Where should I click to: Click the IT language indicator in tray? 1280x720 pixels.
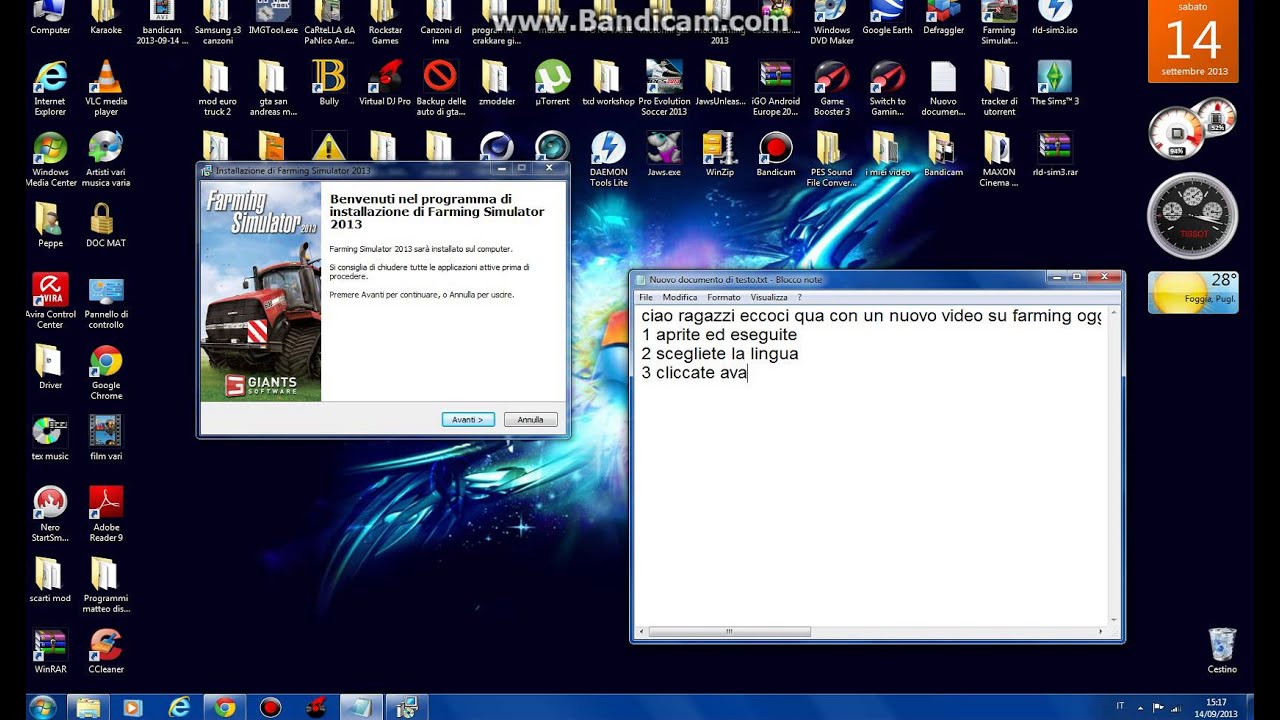(1119, 708)
